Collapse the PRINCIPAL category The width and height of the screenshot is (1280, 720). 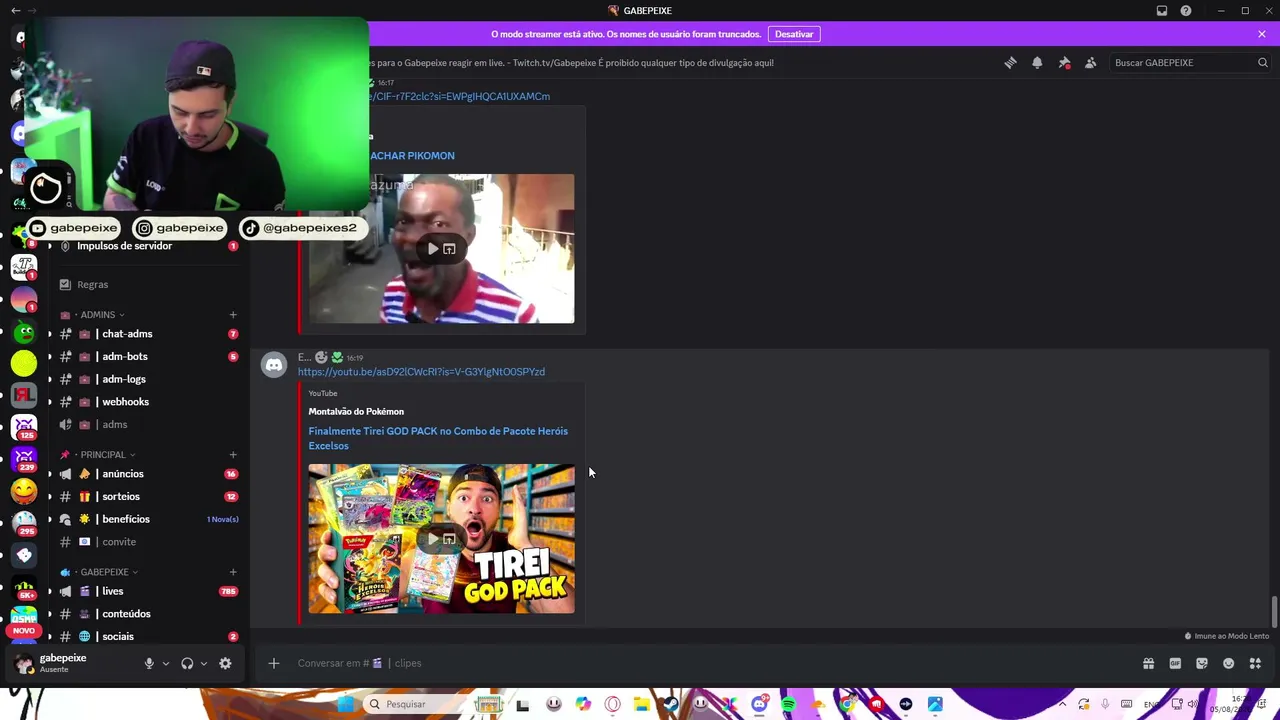(103, 455)
